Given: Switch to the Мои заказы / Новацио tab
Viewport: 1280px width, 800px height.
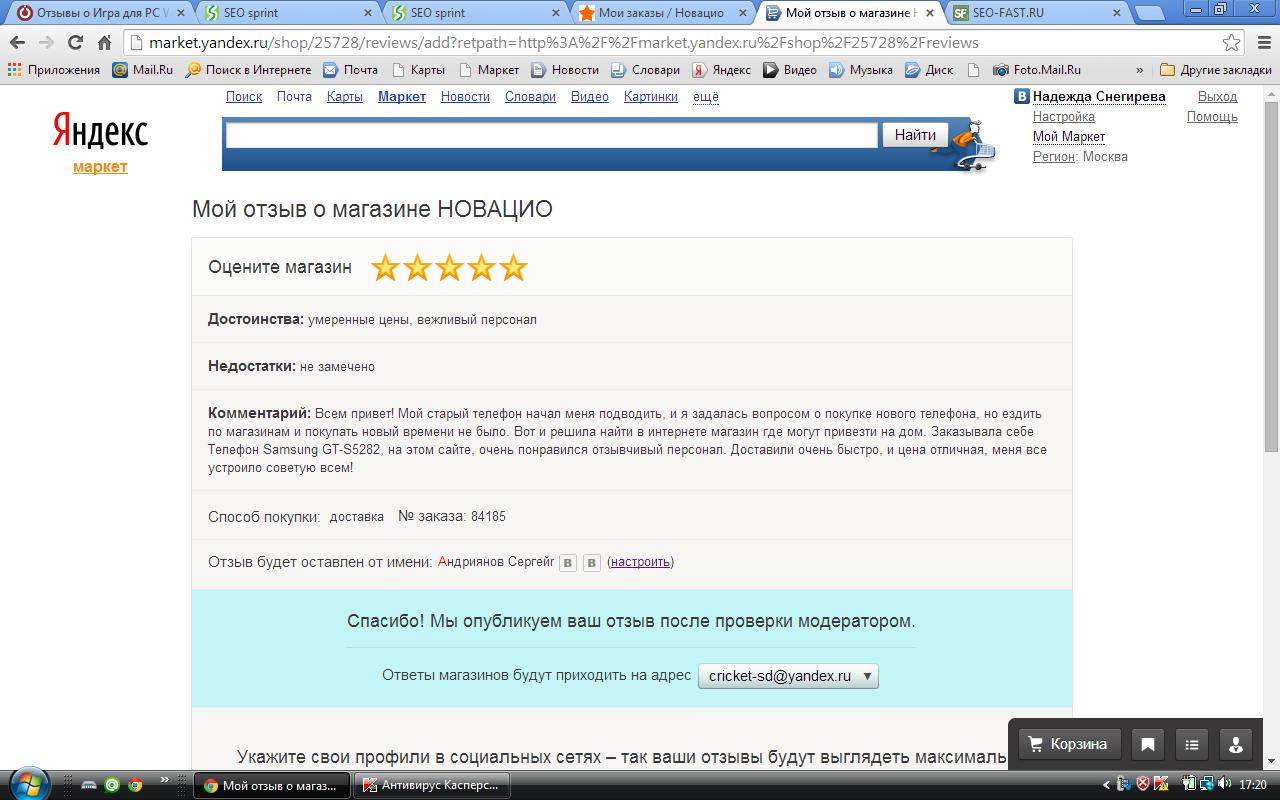Looking at the screenshot, I should 660,13.
